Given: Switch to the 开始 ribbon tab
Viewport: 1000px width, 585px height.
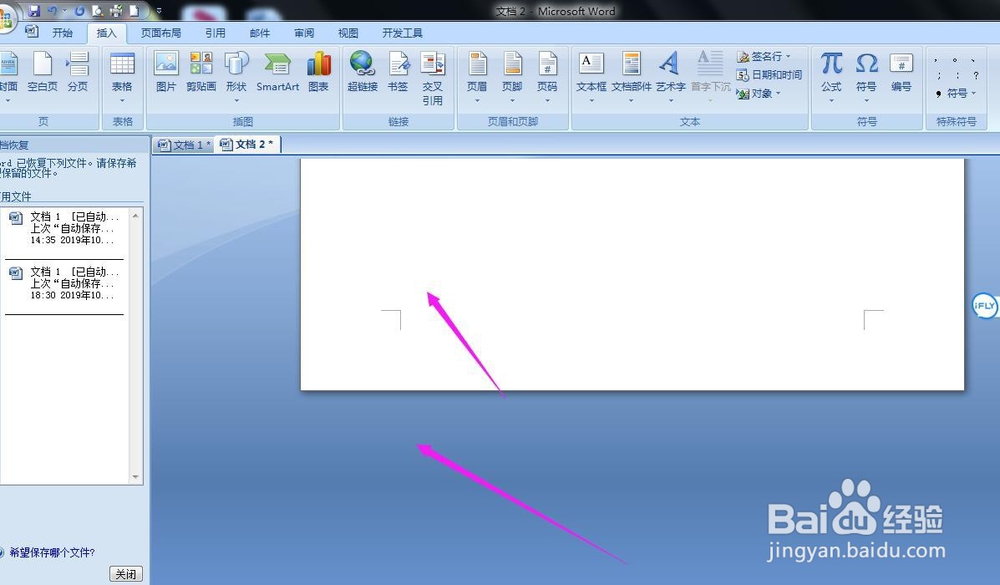Looking at the screenshot, I should pos(62,33).
